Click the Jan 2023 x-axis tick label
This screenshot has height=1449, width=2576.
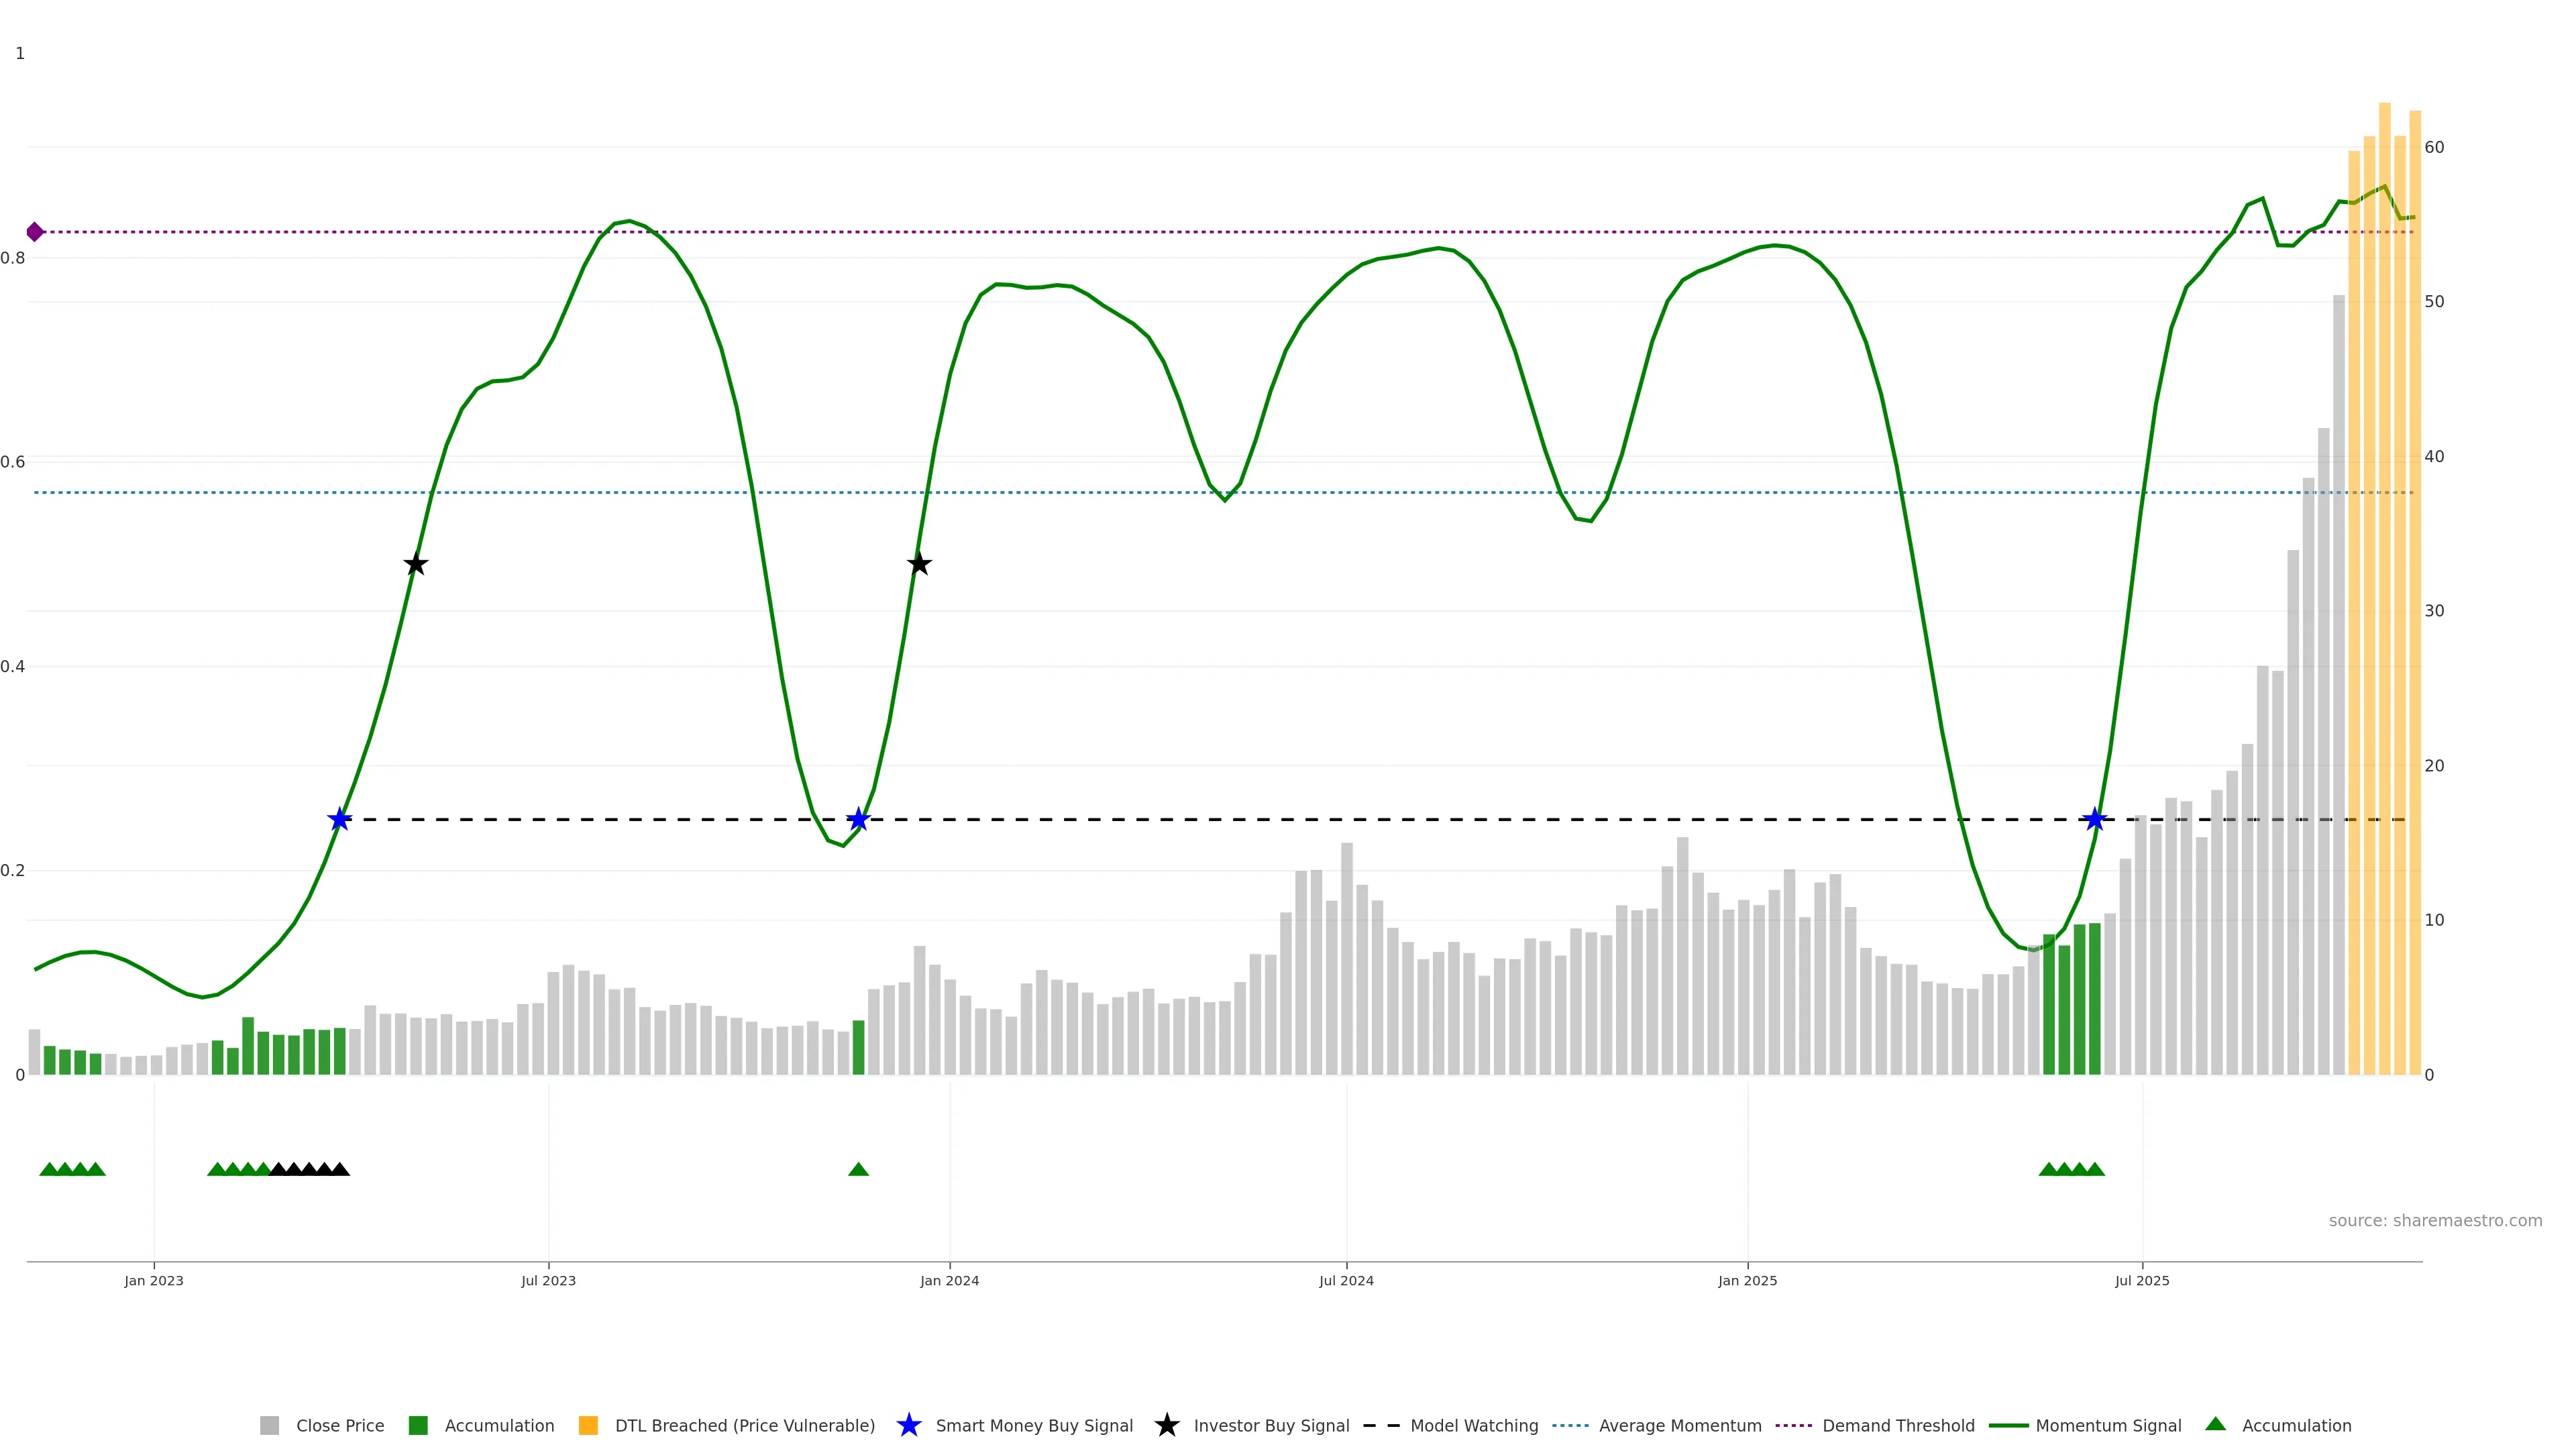(154, 1280)
